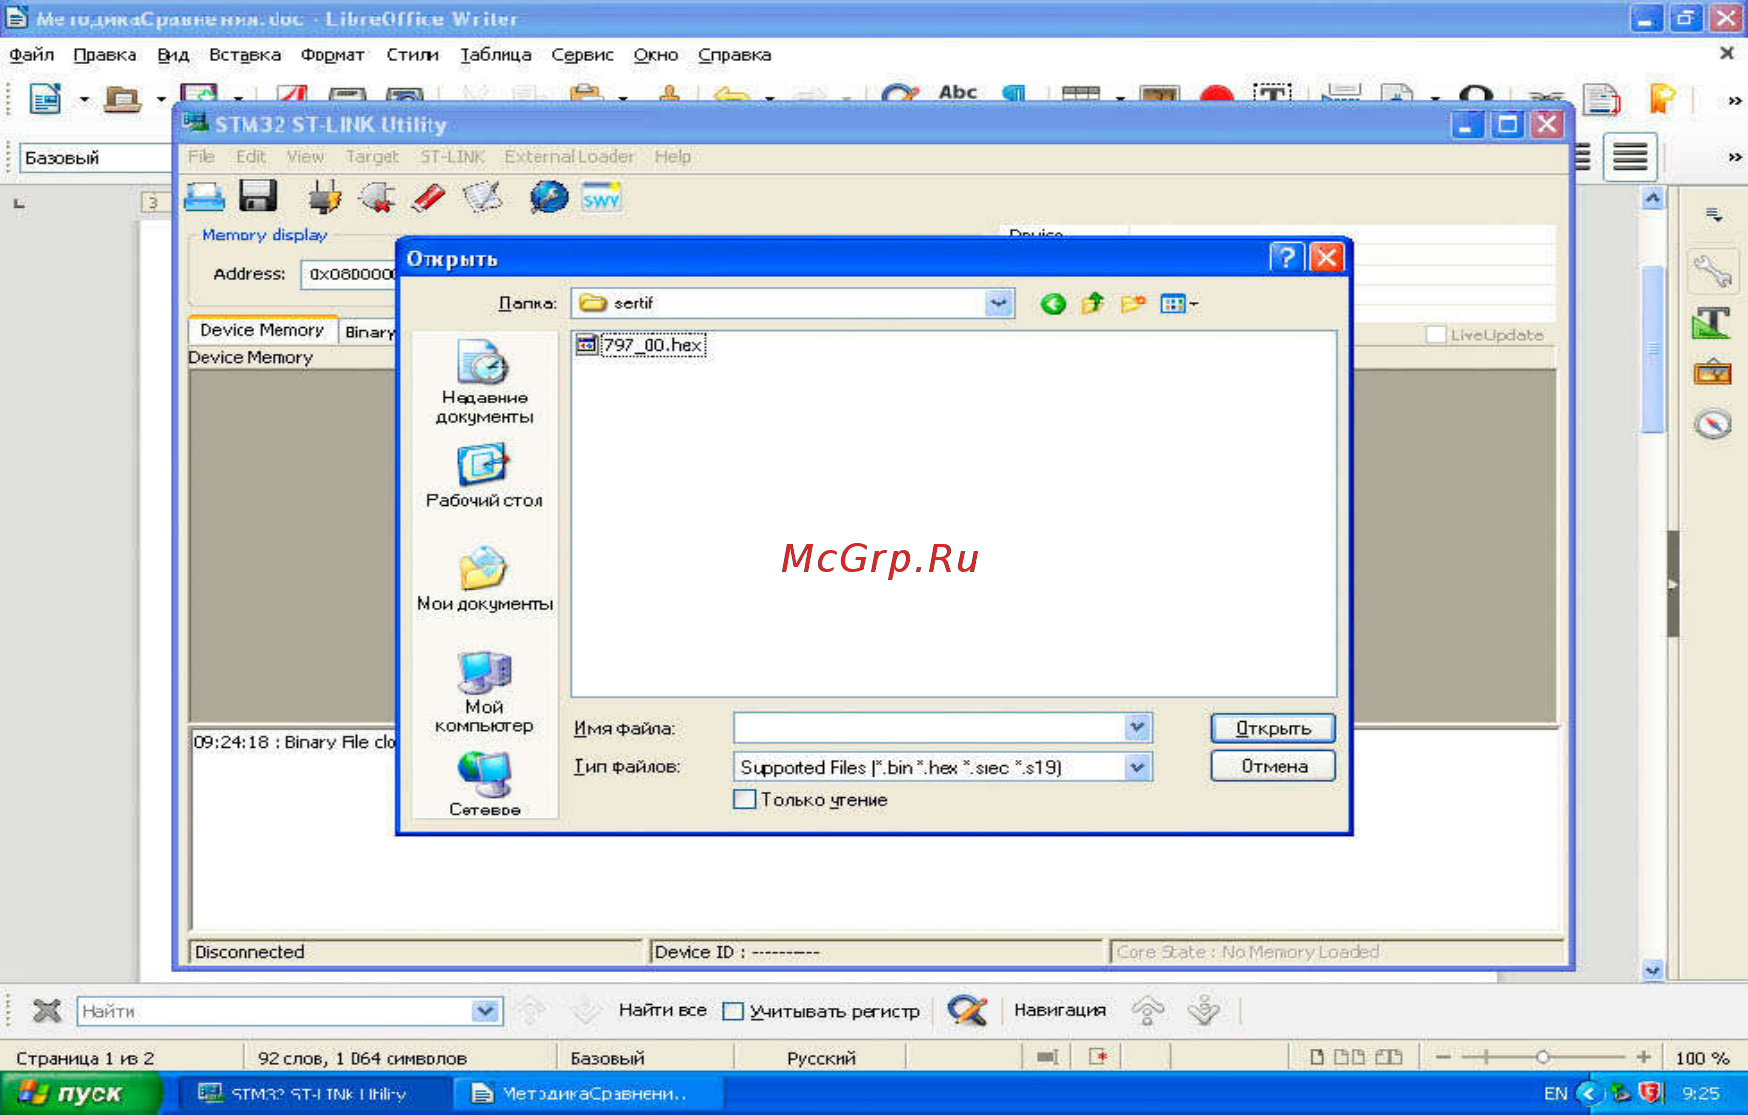The height and width of the screenshot is (1115, 1748).
Task: Click the Найти search input field
Action: (275, 1011)
